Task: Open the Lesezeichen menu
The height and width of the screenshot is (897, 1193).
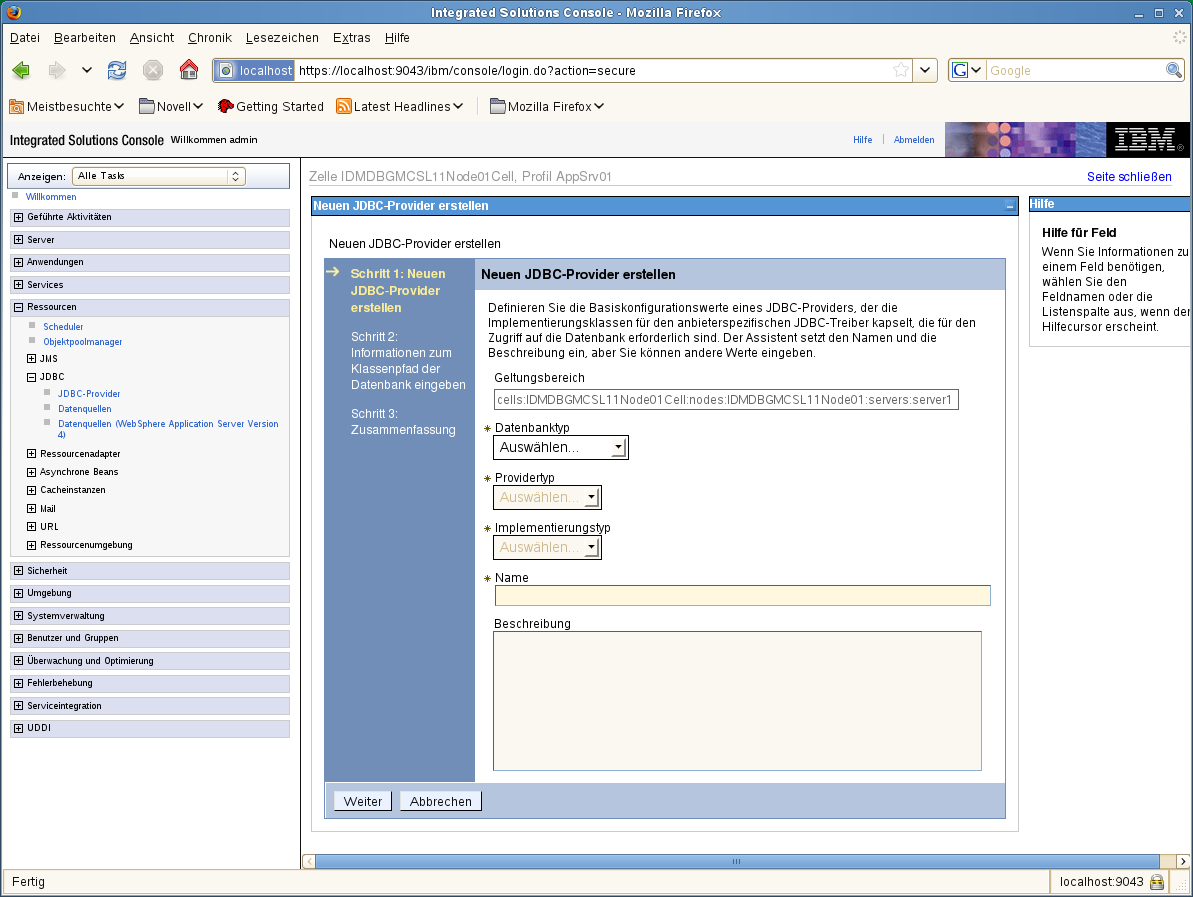Action: [x=282, y=38]
